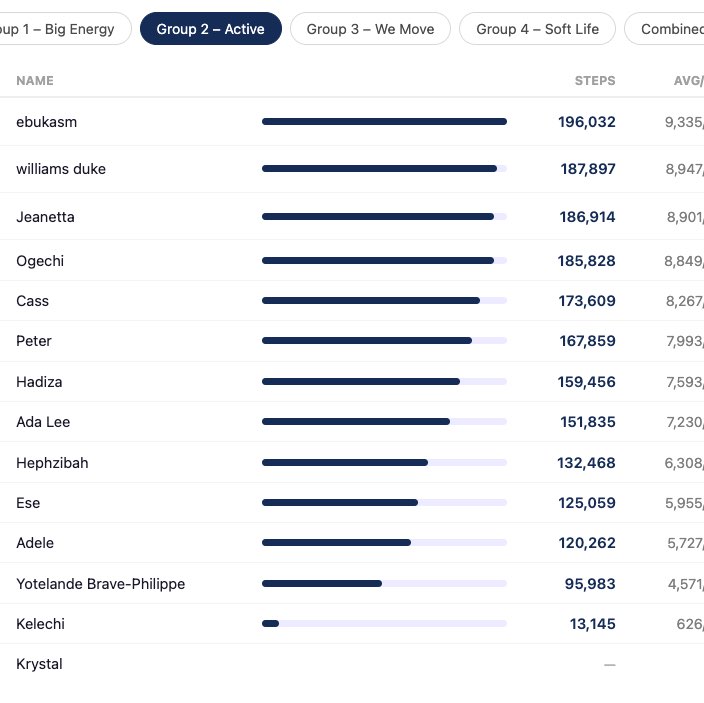Select the name Ese
The height and width of the screenshot is (703, 704).
(28, 503)
